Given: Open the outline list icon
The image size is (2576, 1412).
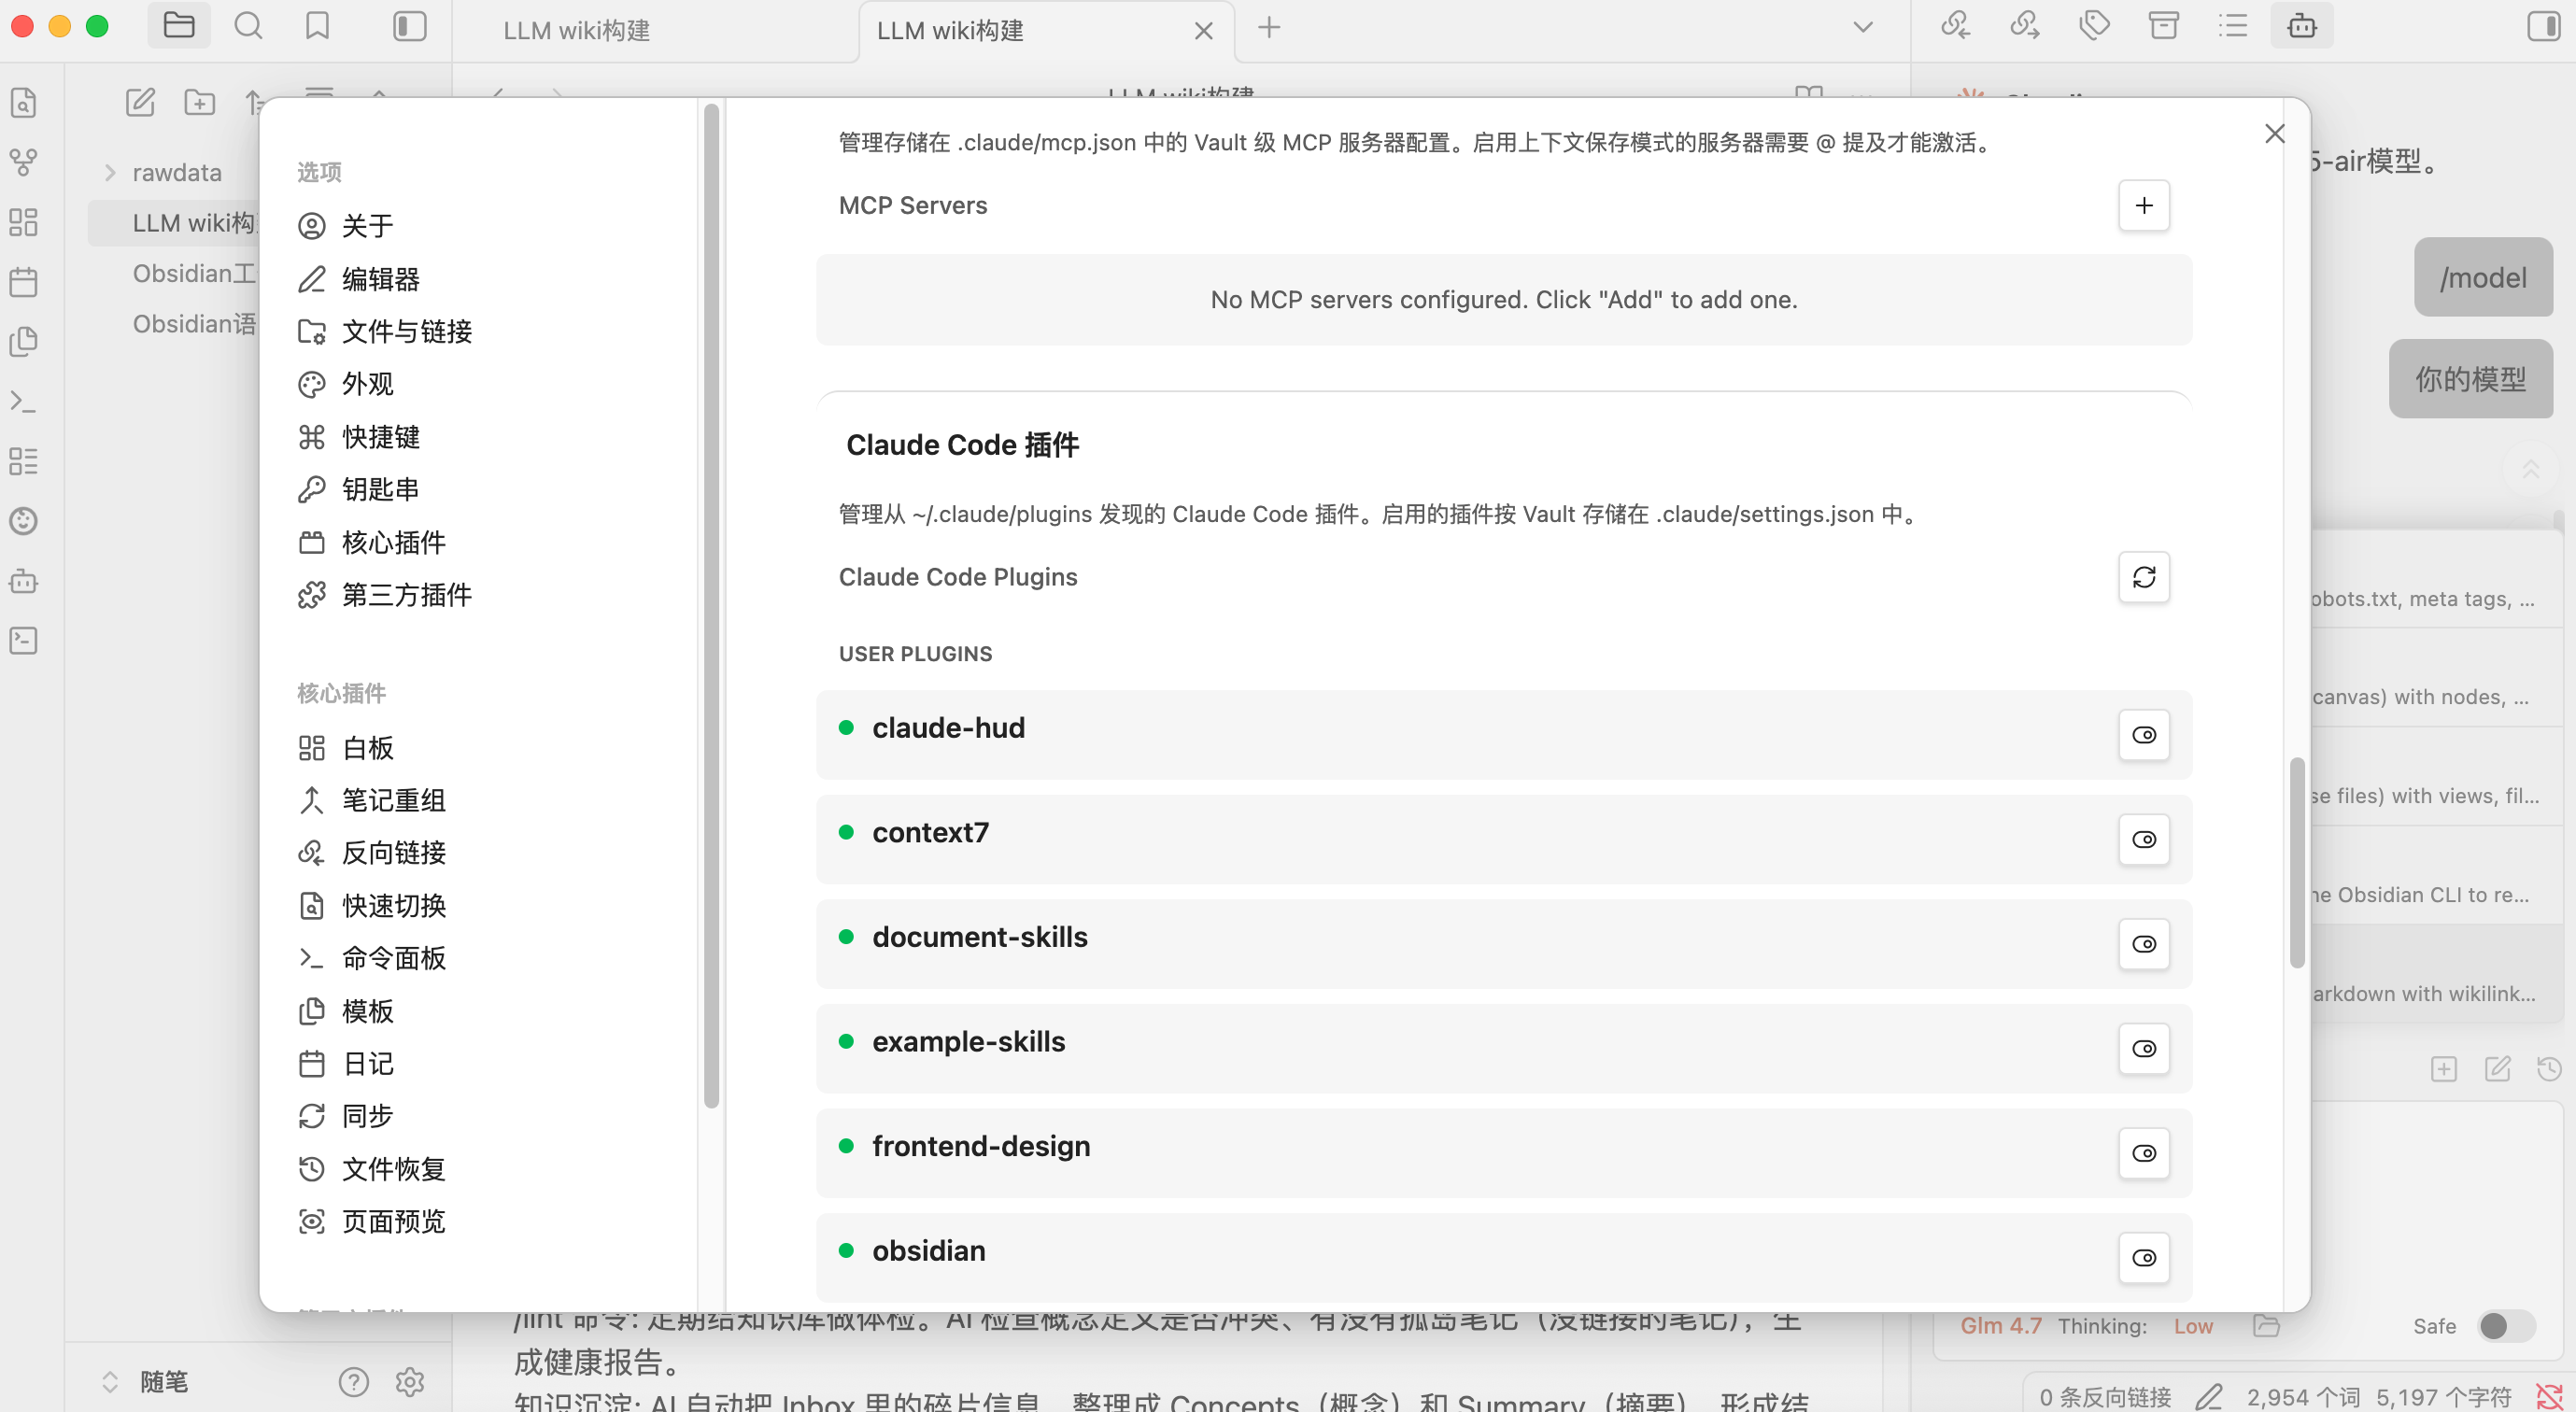Looking at the screenshot, I should point(2233,26).
